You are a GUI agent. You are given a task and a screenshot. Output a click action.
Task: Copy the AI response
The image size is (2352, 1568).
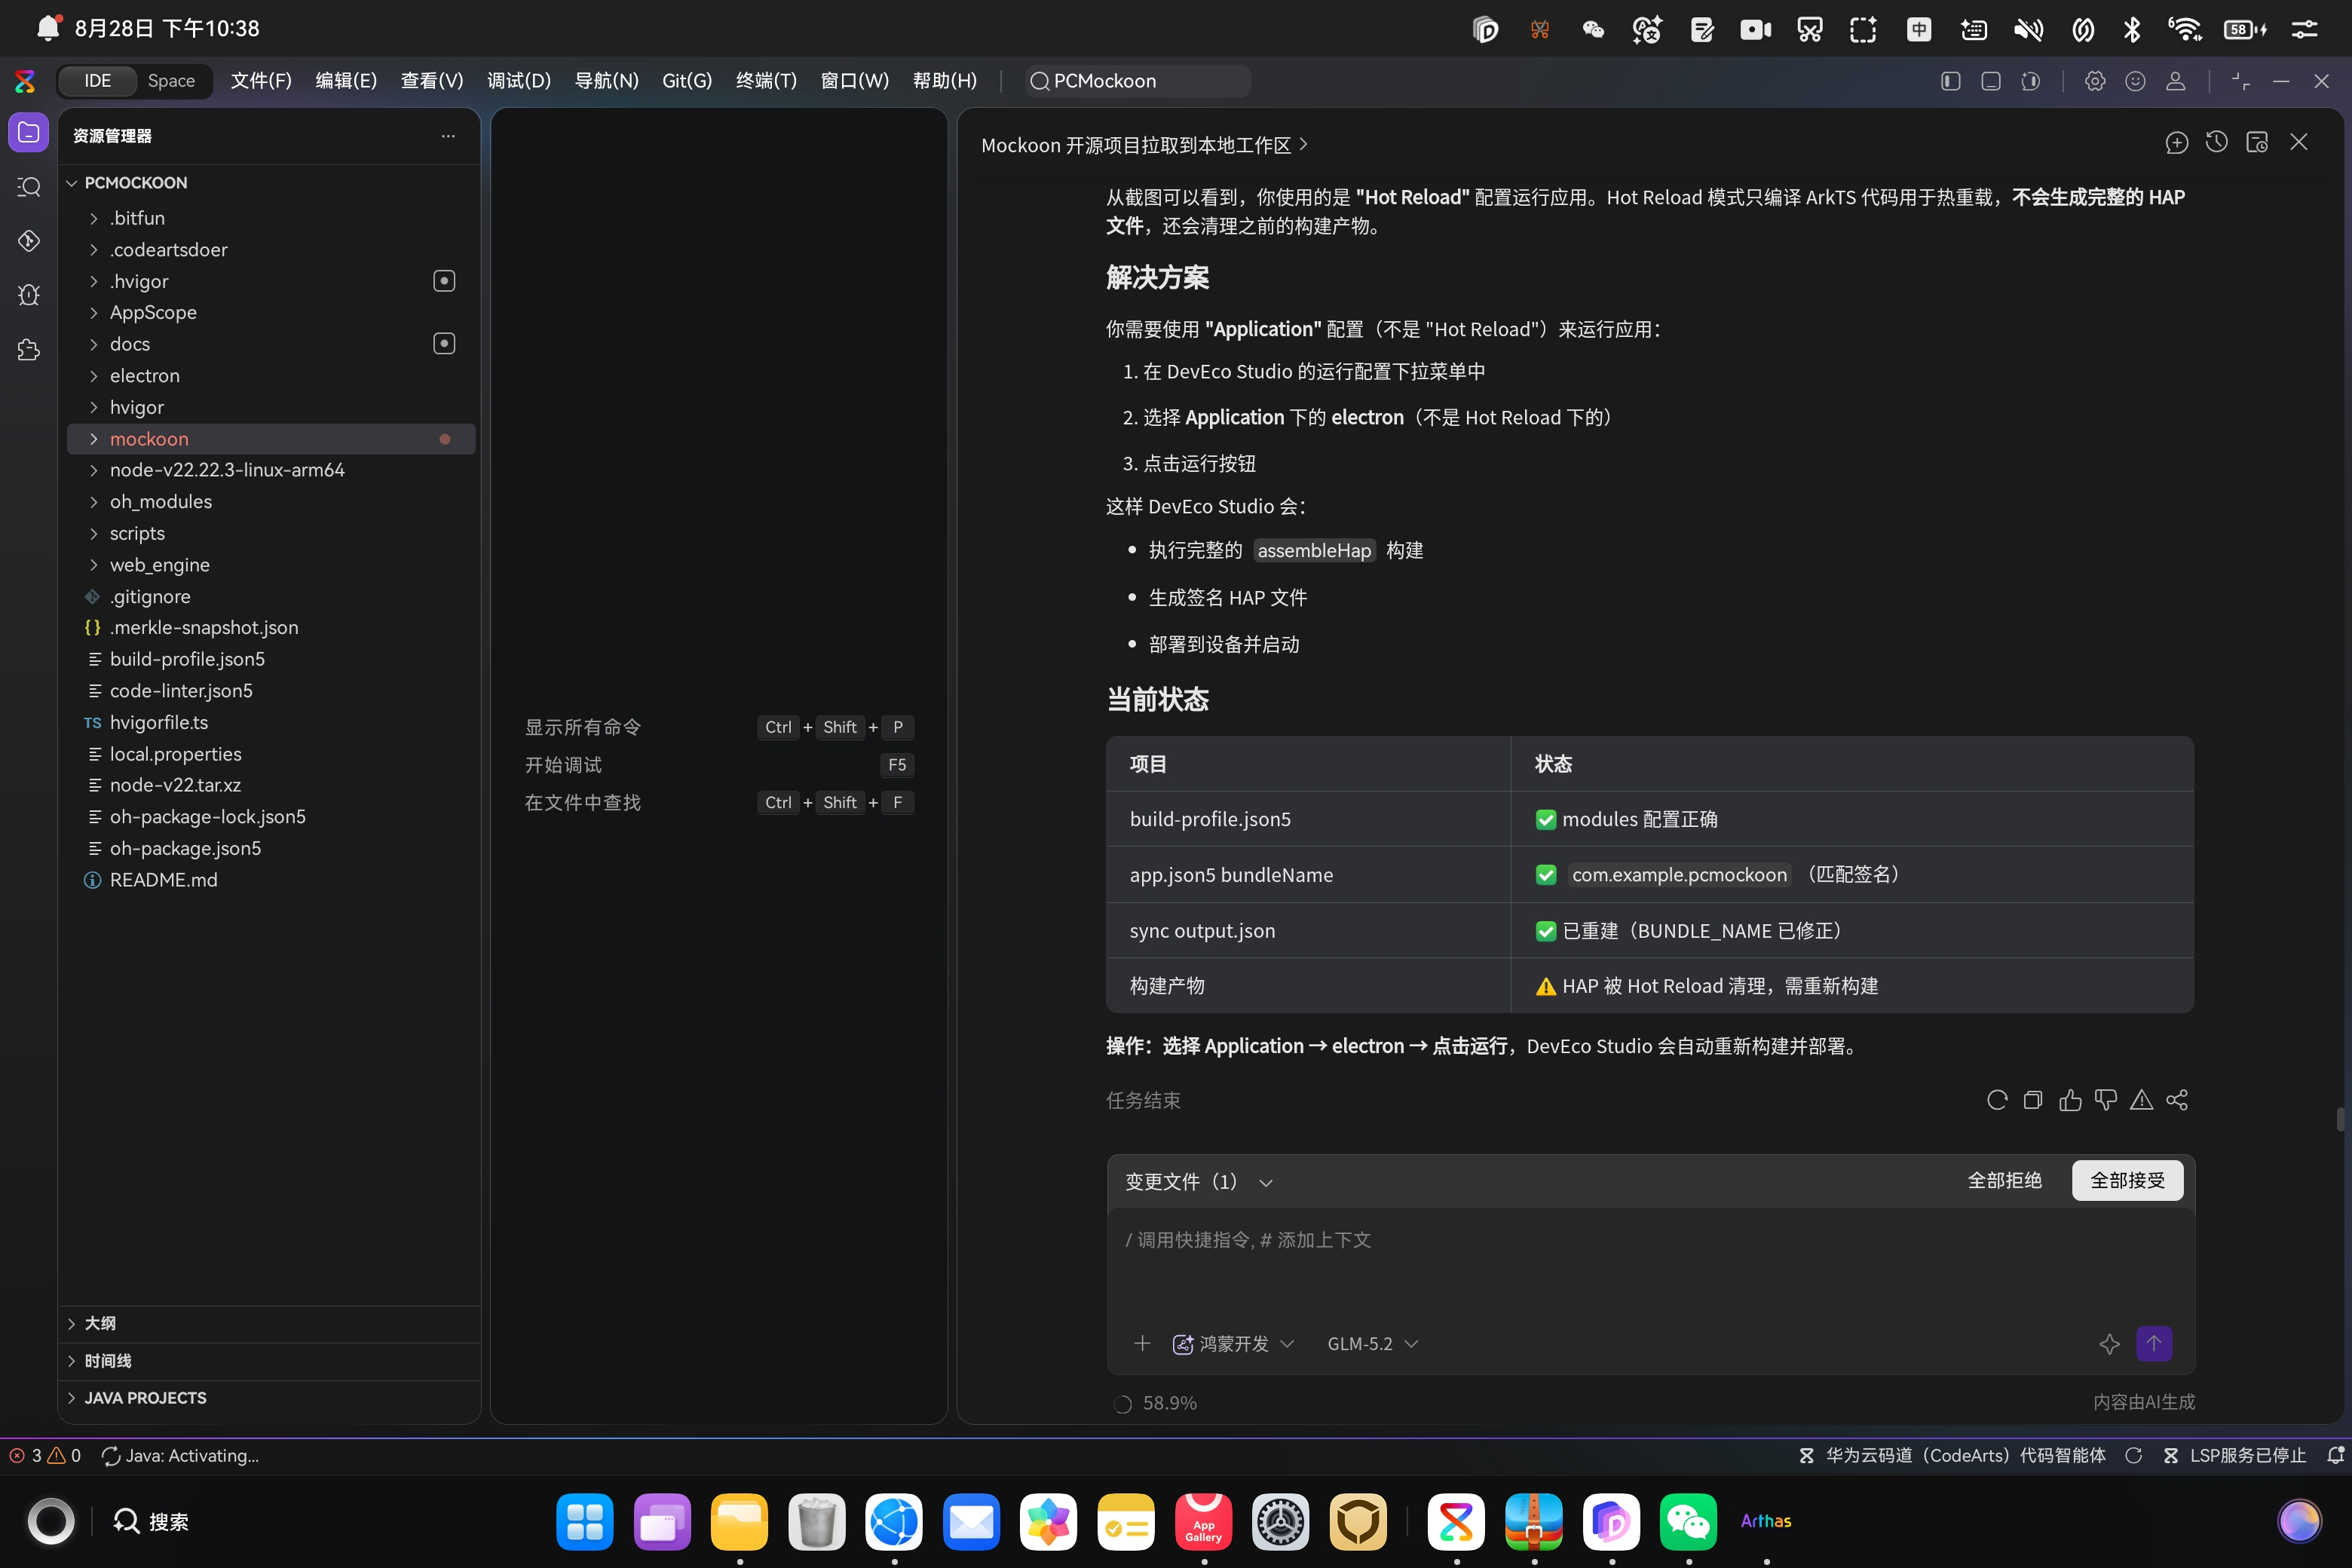pos(2033,1100)
